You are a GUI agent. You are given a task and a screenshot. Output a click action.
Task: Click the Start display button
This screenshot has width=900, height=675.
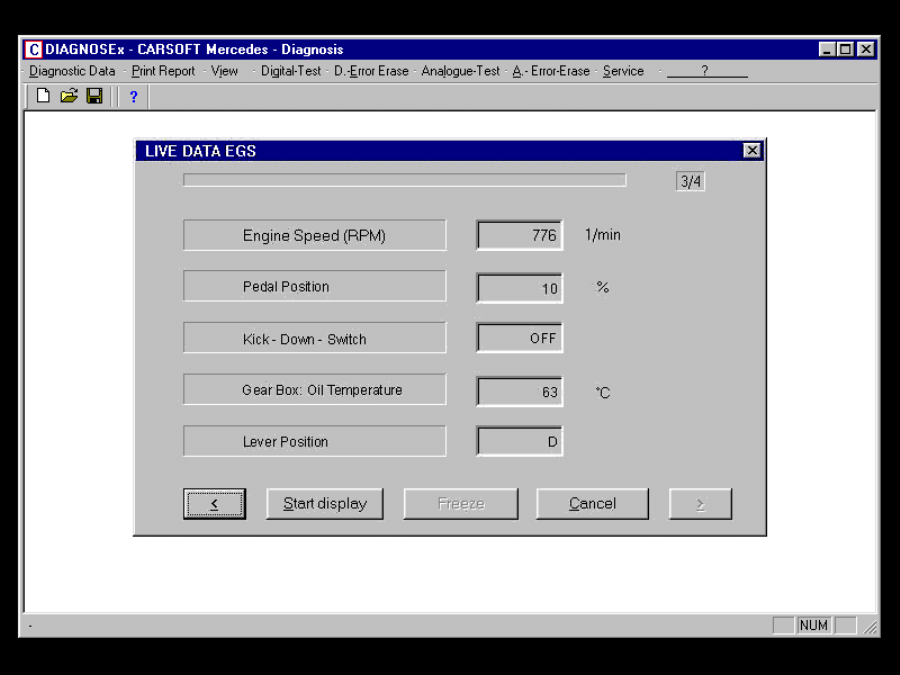(x=325, y=503)
